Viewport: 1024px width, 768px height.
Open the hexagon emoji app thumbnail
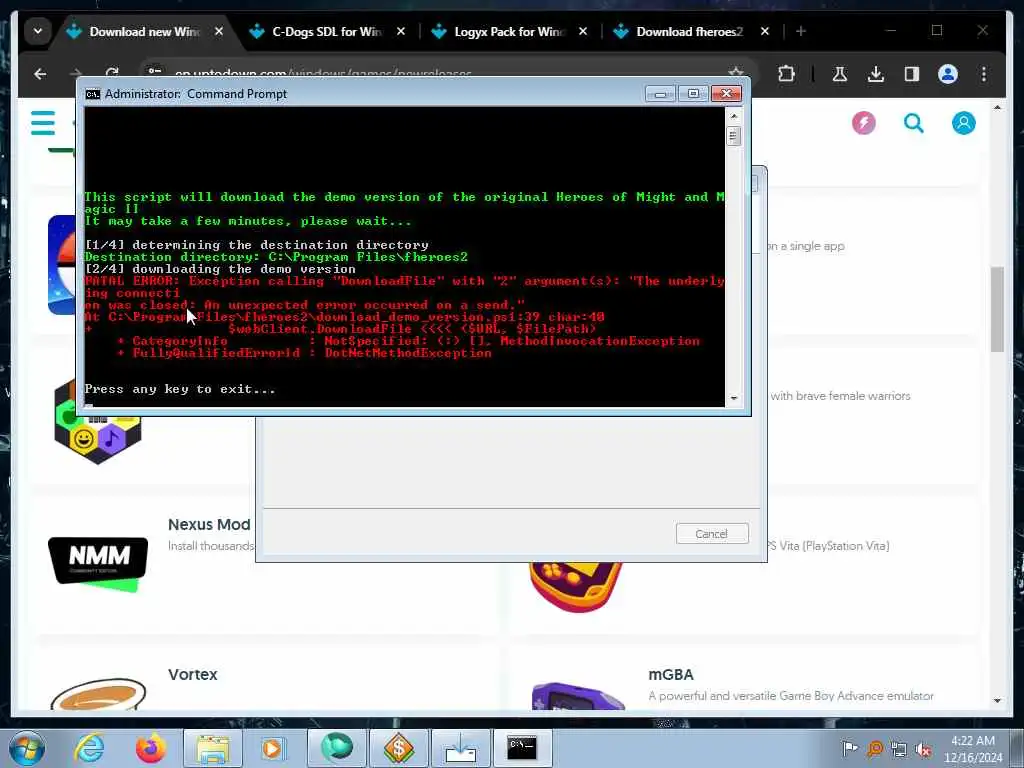point(98,422)
